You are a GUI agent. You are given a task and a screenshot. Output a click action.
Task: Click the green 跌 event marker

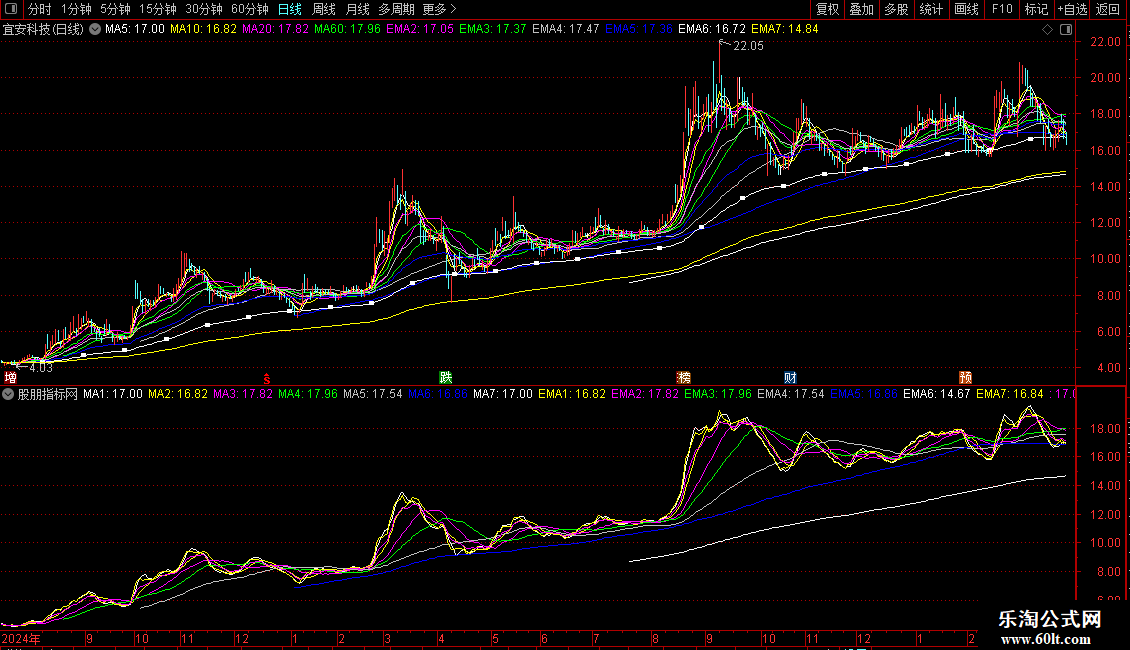point(446,378)
